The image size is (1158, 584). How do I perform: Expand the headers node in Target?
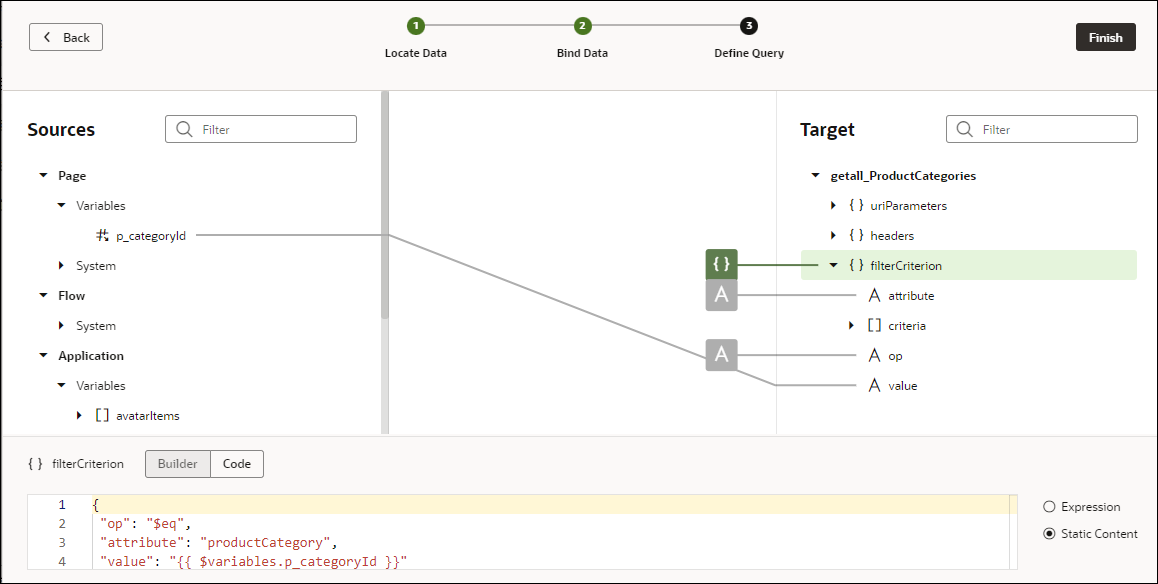point(833,235)
